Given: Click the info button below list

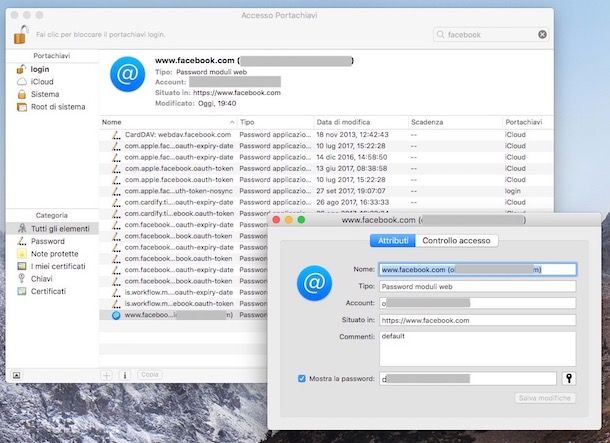Looking at the screenshot, I should pyautogui.click(x=124, y=375).
